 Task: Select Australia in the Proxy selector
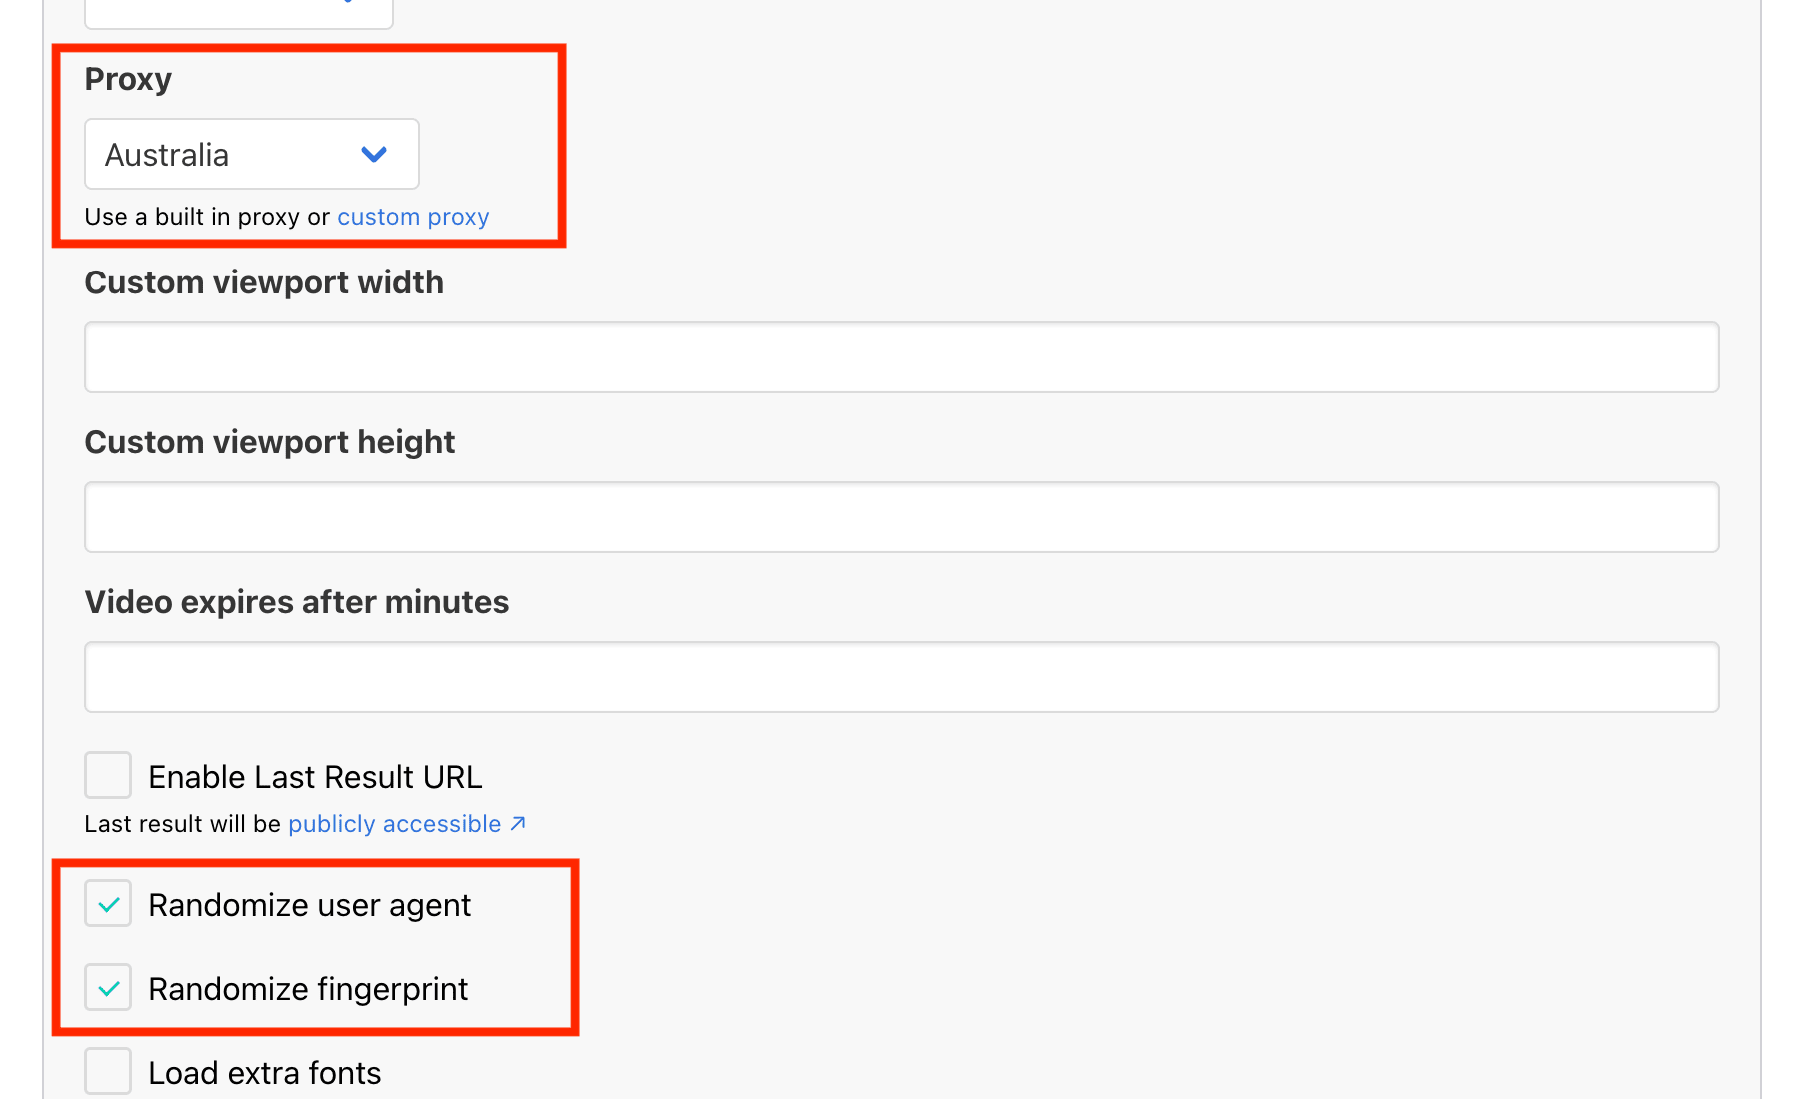tap(250, 154)
